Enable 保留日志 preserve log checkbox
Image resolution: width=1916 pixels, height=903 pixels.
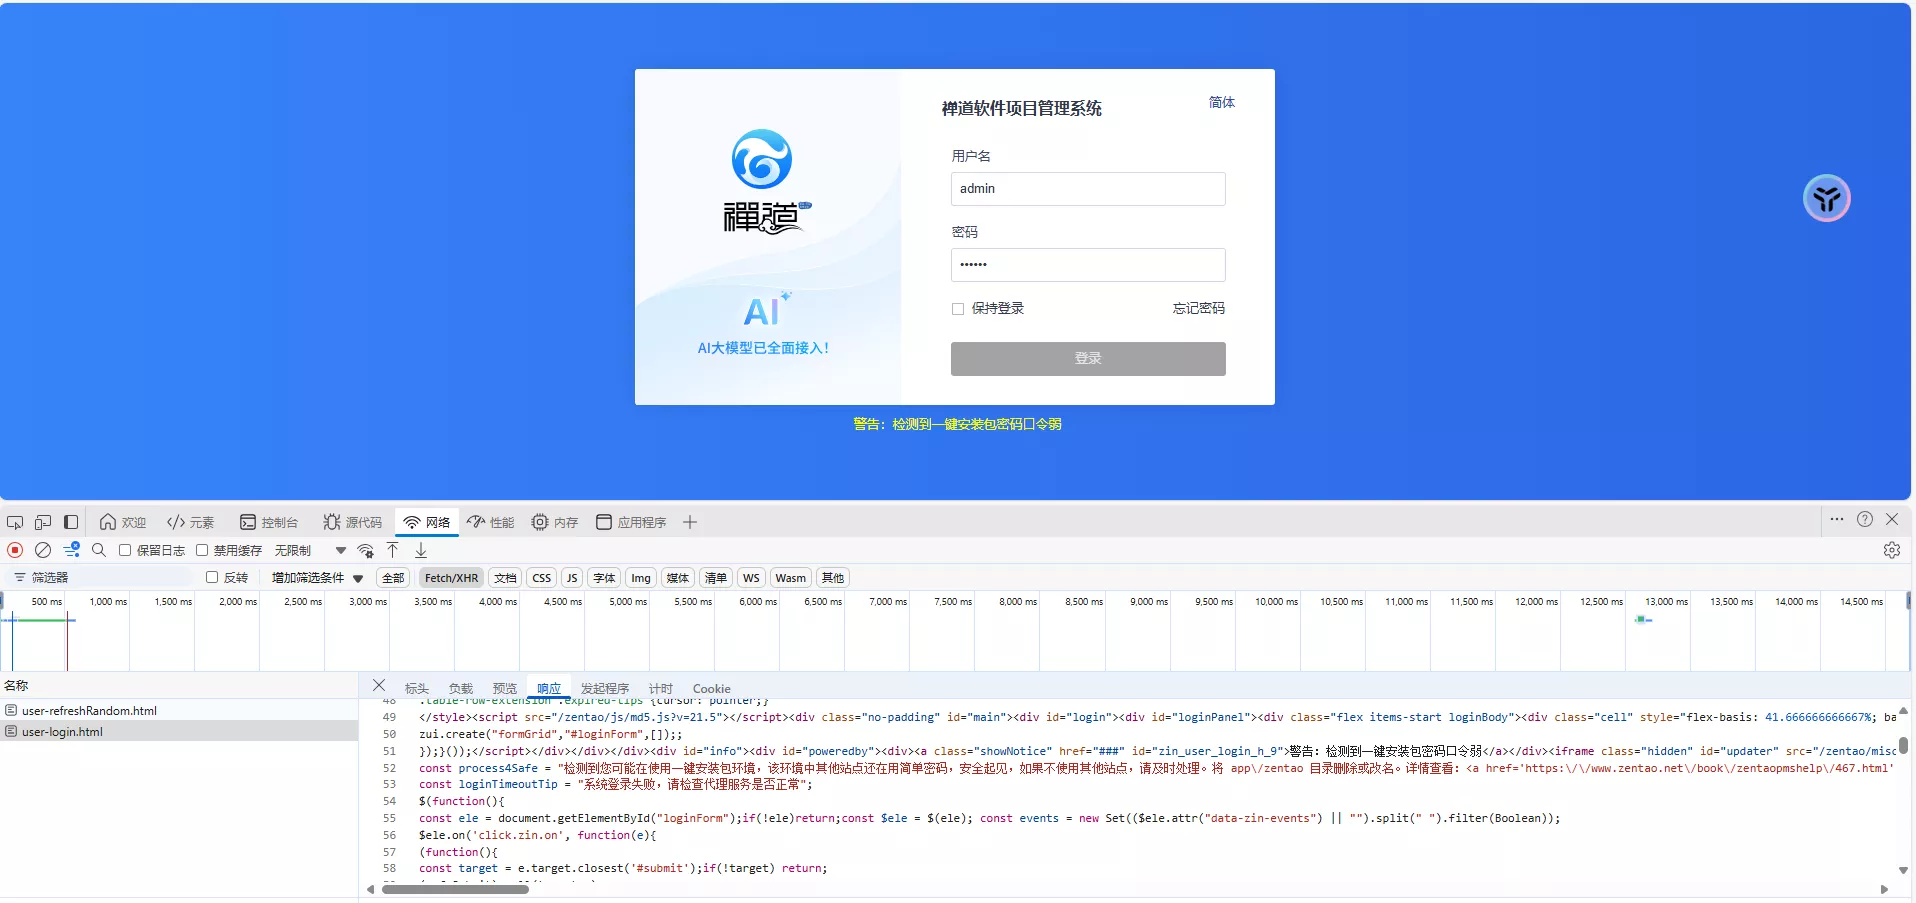(125, 550)
